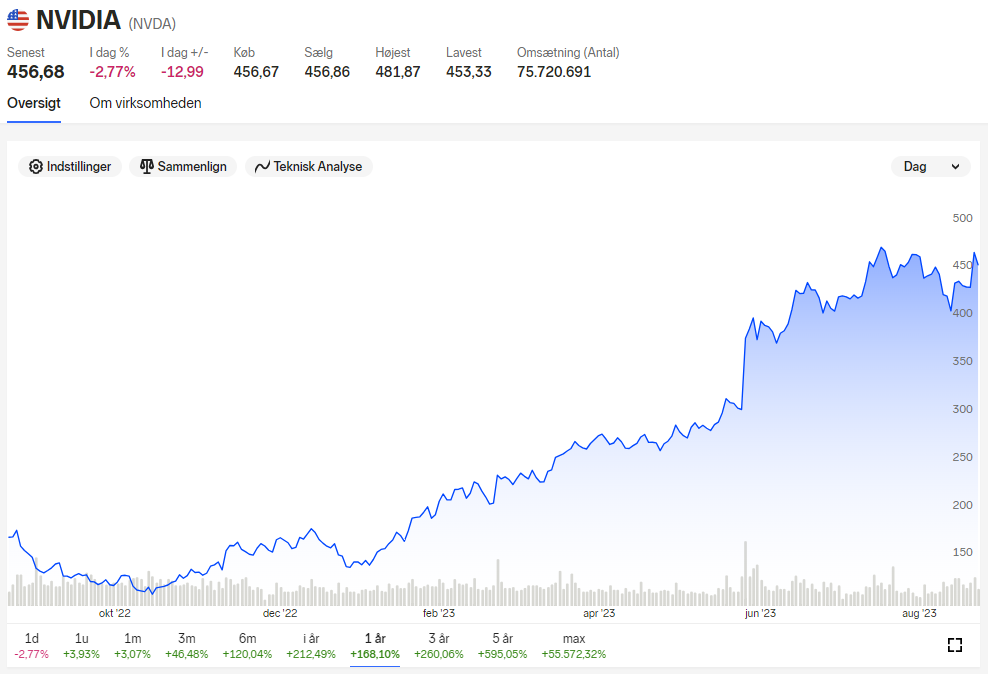Open Sammenlign comparison tool

pyautogui.click(x=183, y=166)
